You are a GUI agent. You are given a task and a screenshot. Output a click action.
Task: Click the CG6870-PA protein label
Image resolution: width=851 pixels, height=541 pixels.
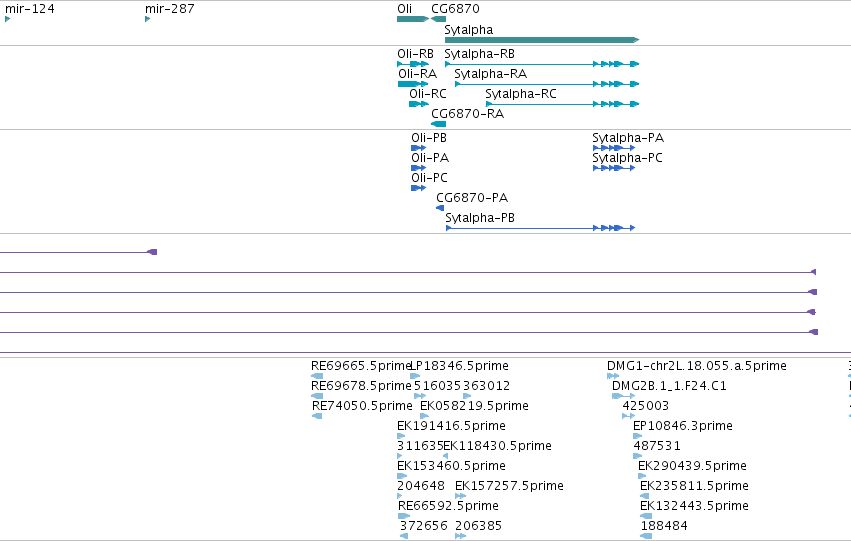coord(472,198)
